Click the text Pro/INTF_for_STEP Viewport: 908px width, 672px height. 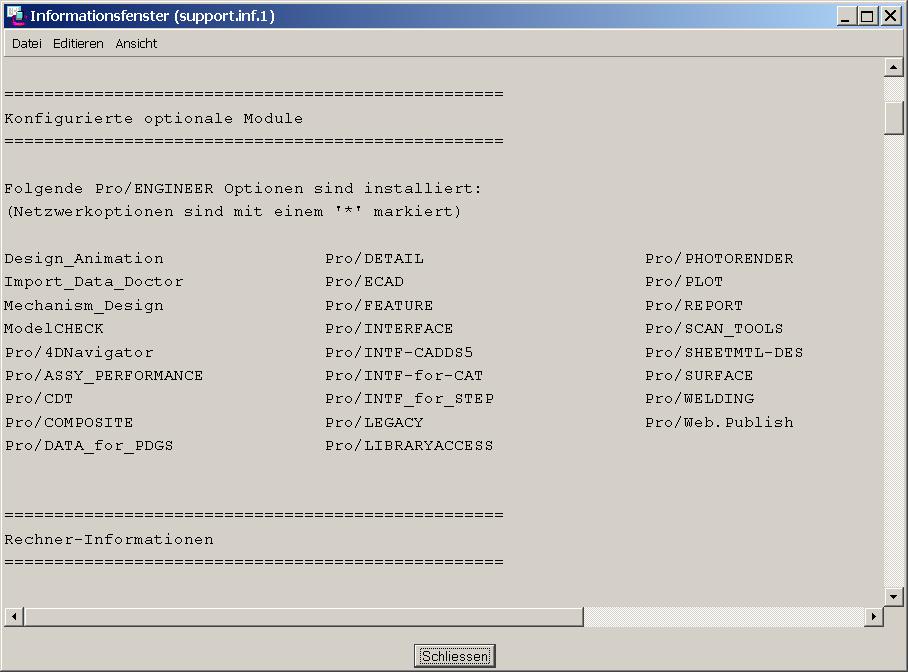click(x=409, y=399)
